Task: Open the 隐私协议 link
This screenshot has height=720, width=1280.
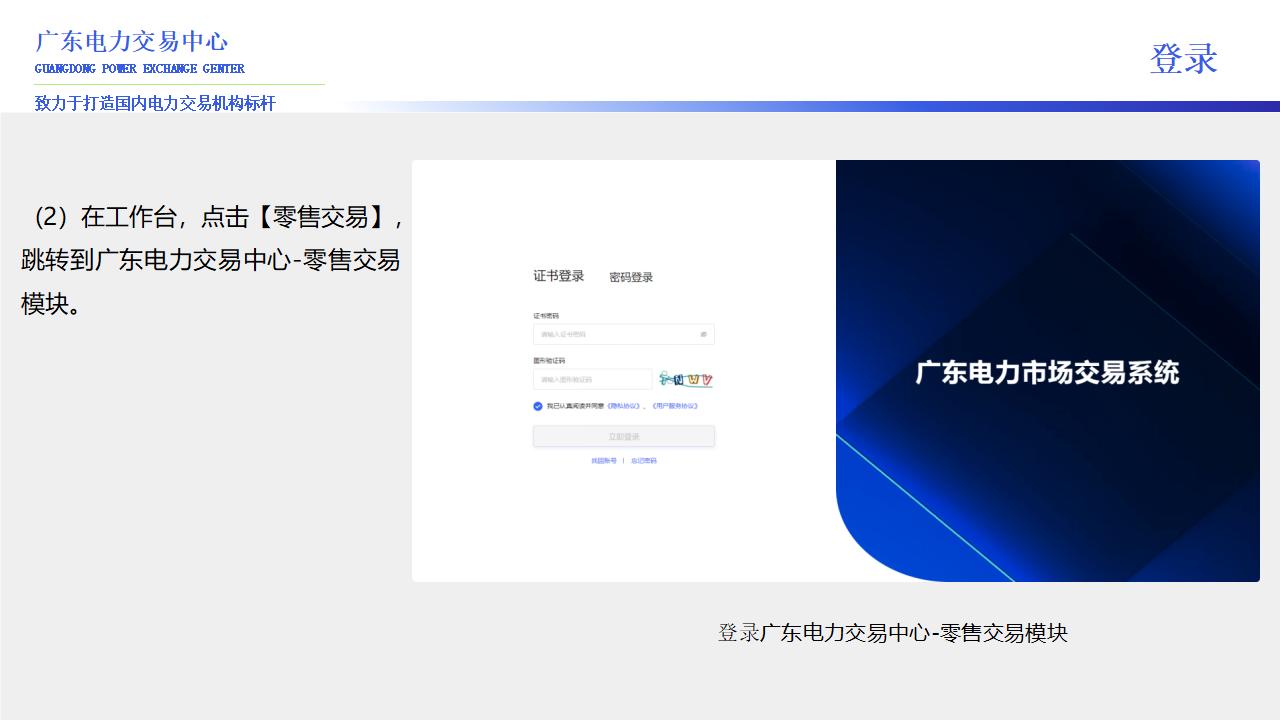Action: tap(623, 406)
